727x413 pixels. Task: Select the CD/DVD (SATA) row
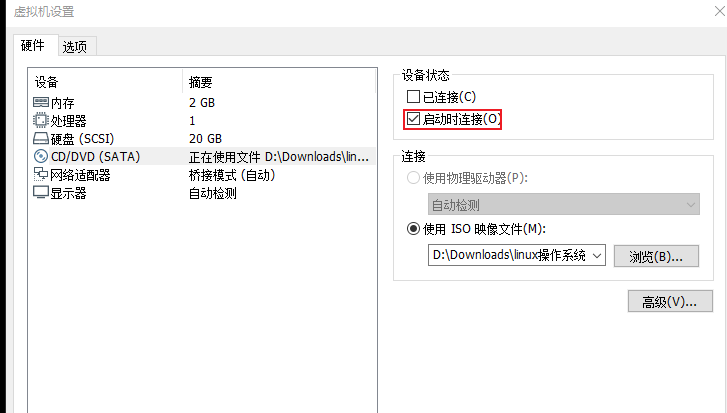click(x=202, y=157)
